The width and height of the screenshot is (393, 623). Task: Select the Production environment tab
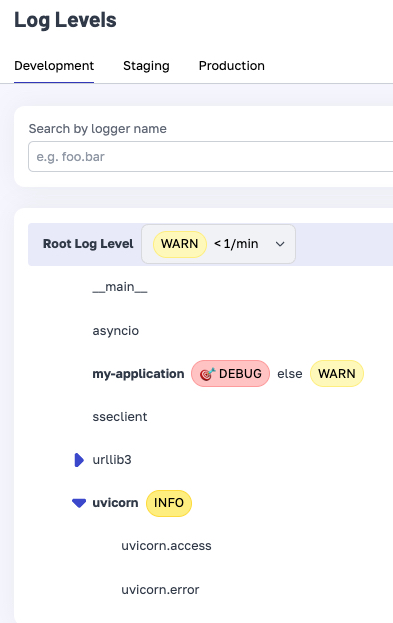[x=232, y=66]
